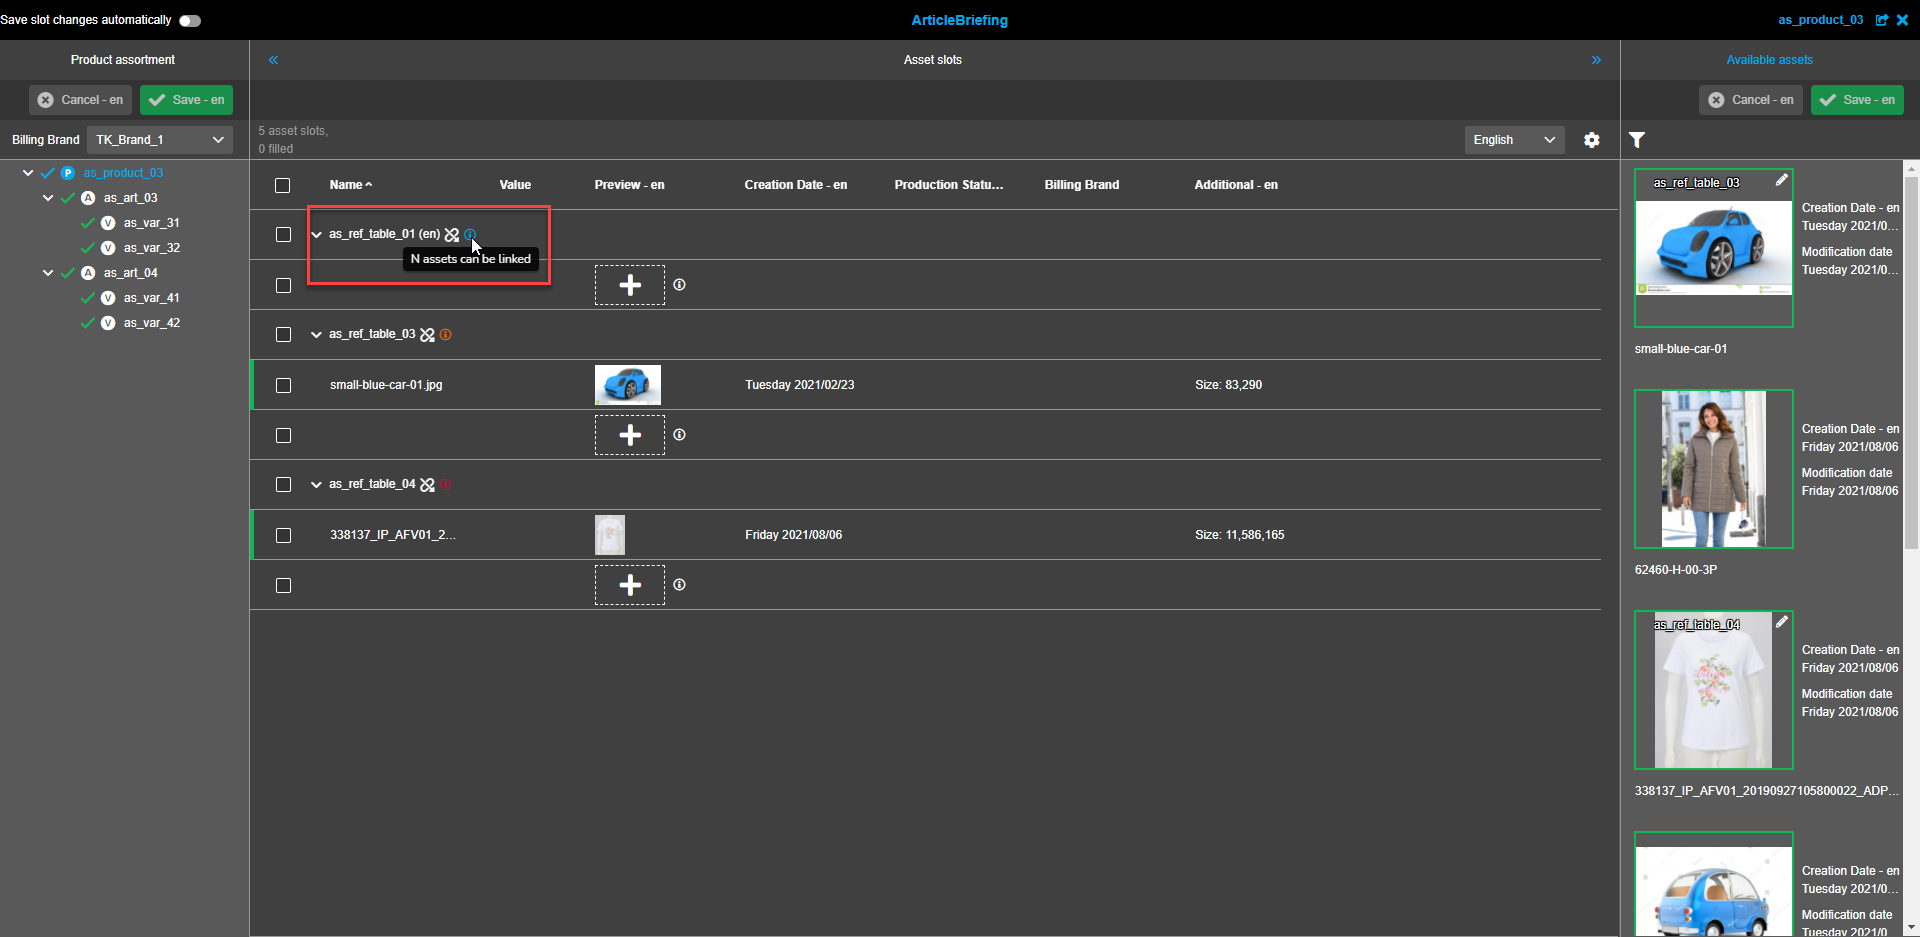The image size is (1920, 937).
Task: Check the small-blue-car-01.jpg row checkbox
Action: [283, 385]
